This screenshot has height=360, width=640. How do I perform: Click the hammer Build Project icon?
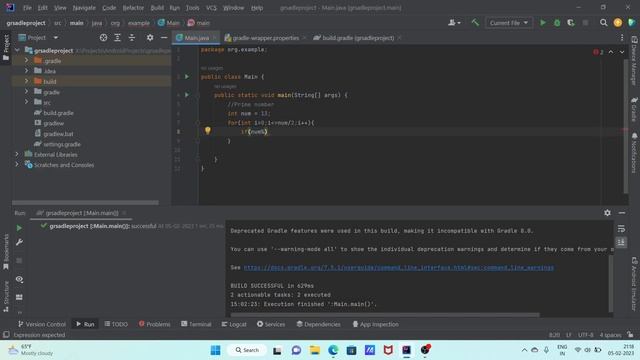[475, 23]
